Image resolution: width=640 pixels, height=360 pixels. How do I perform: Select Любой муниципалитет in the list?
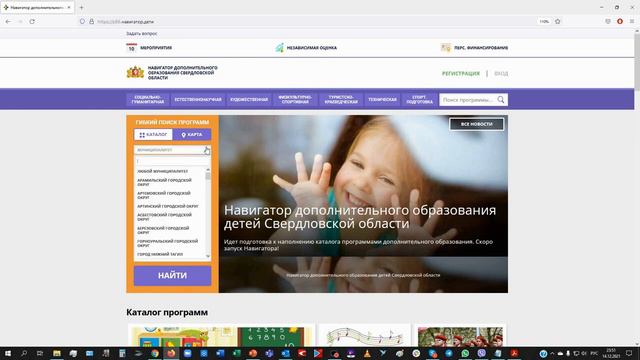click(162, 171)
